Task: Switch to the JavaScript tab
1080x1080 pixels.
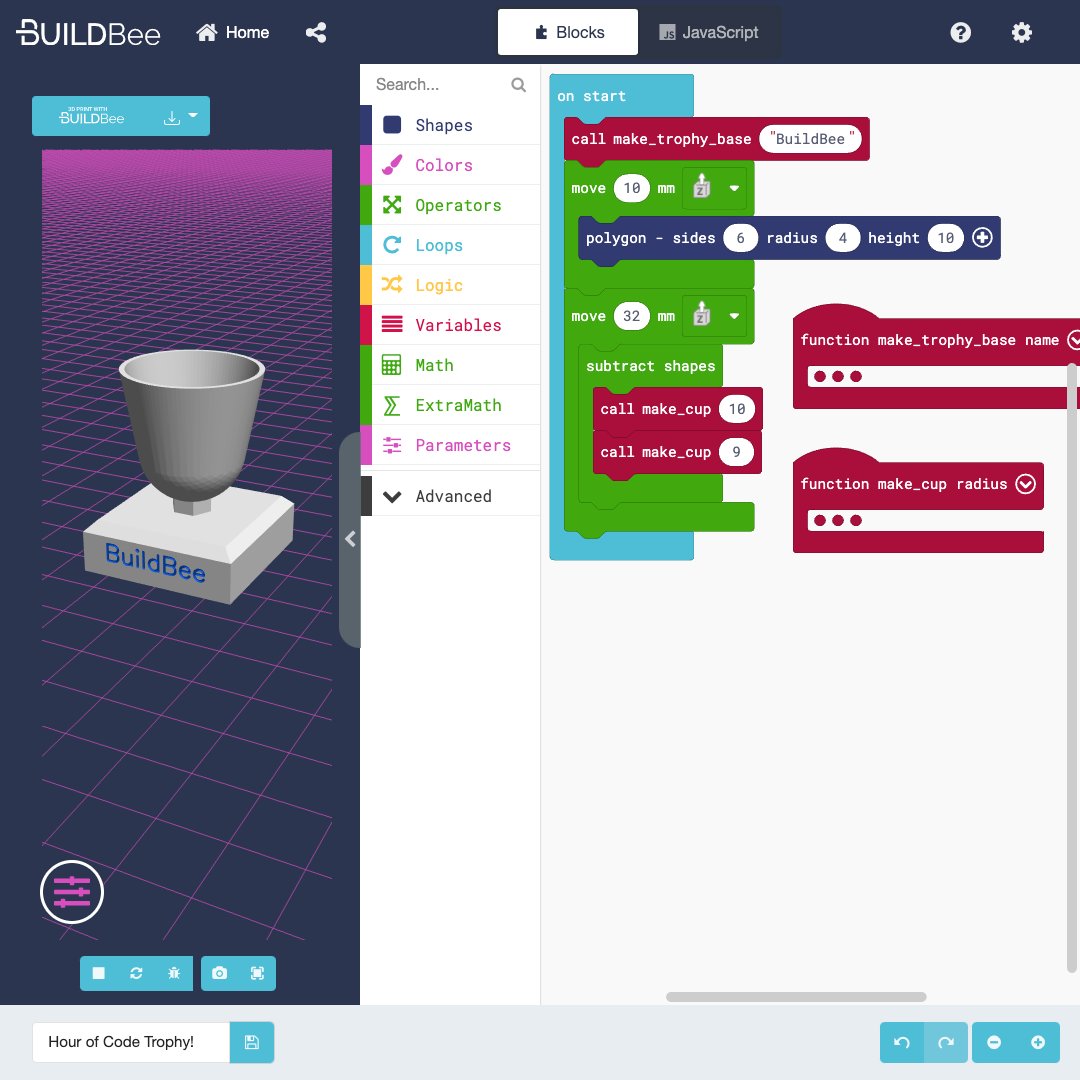Action: click(709, 32)
